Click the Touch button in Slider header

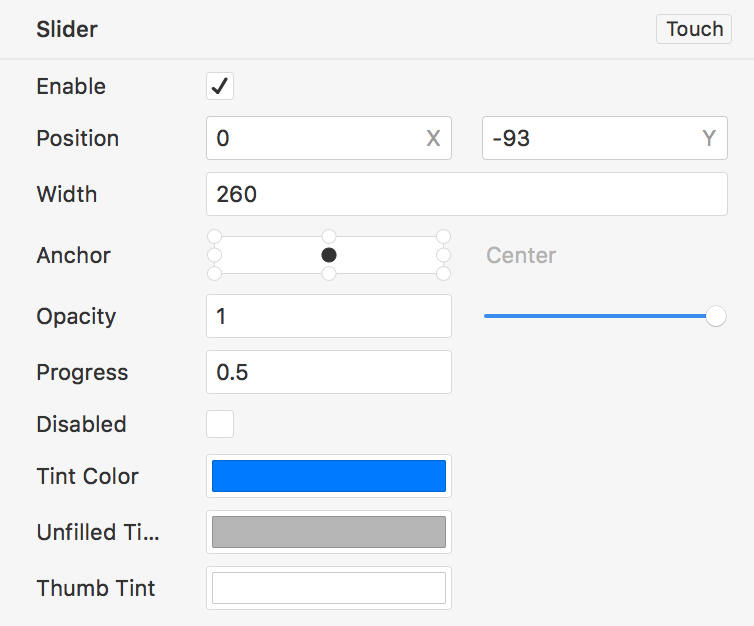click(x=694, y=29)
